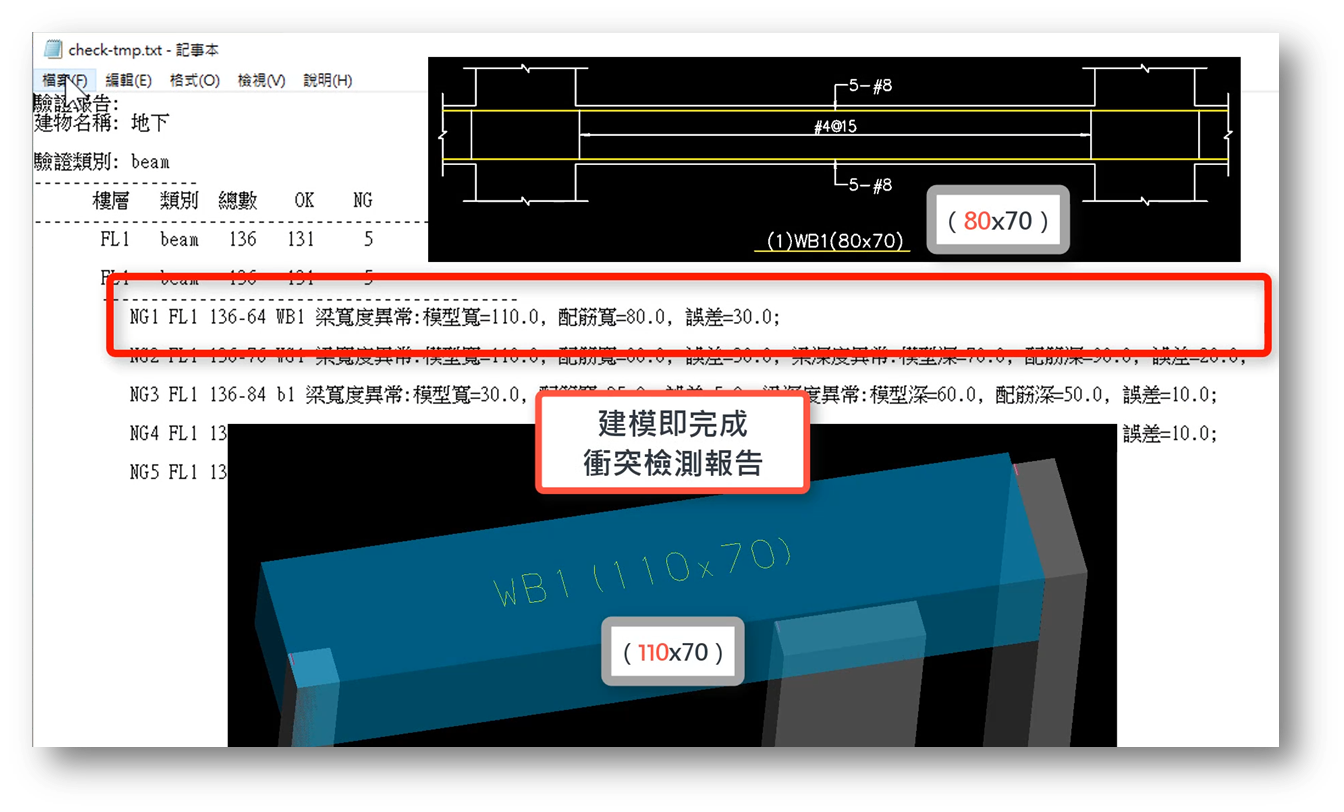Open the 說明(H) menu
Screen dimensions: 1344x812
(327, 80)
